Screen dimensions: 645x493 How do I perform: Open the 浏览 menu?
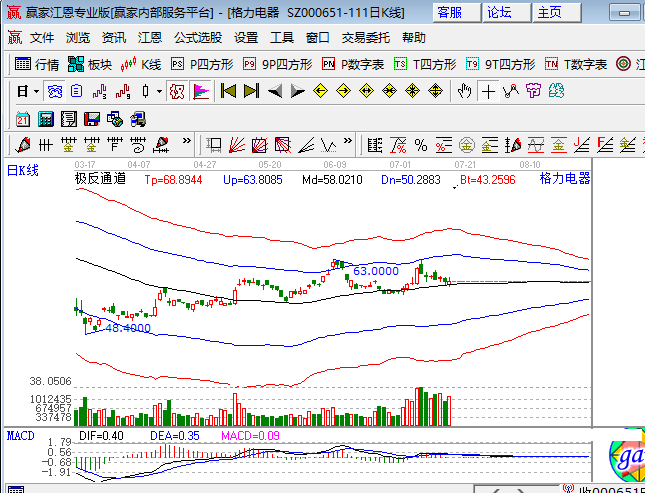pos(78,38)
